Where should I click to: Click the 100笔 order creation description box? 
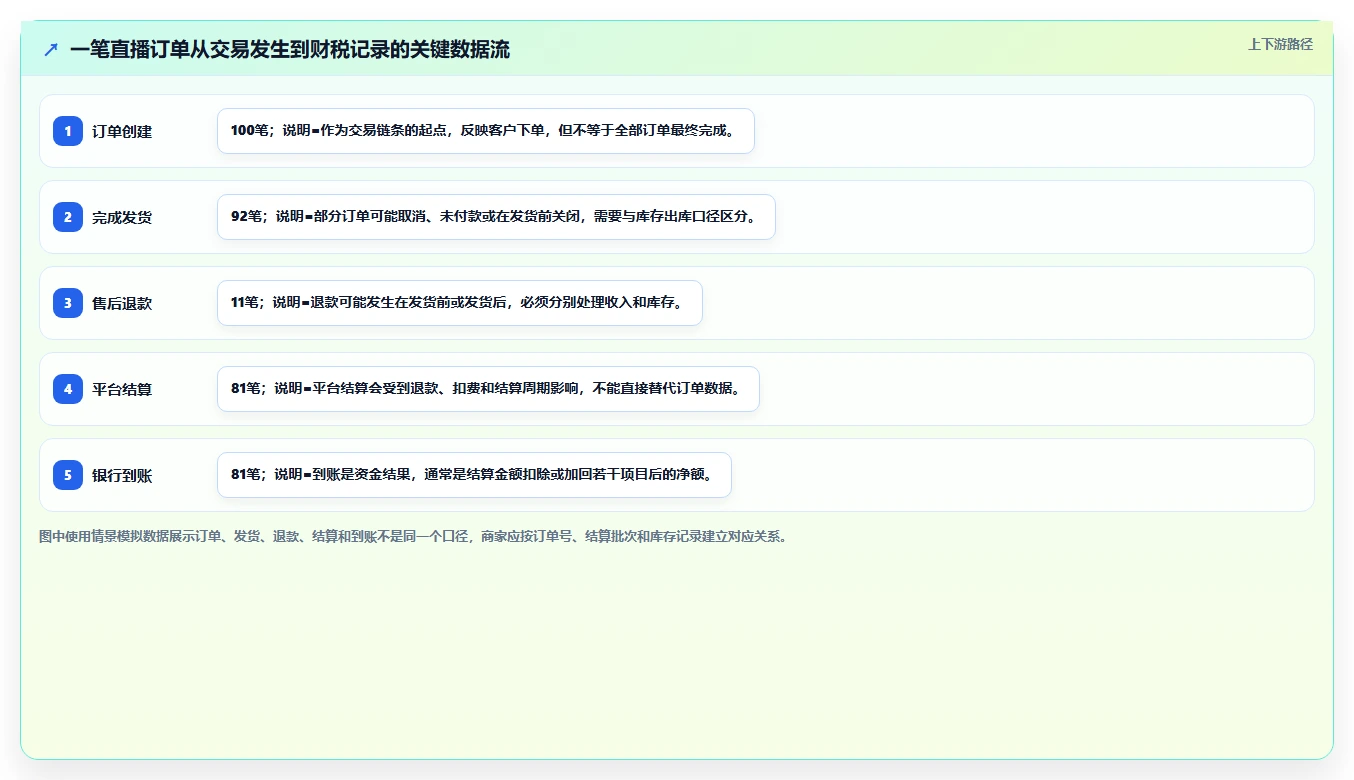486,131
